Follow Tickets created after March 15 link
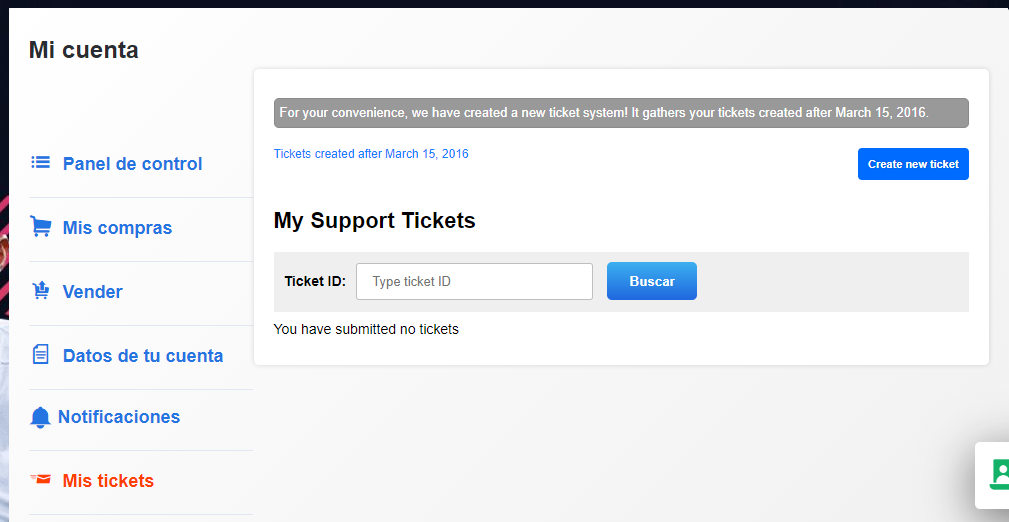The height and width of the screenshot is (522, 1009). coord(371,154)
